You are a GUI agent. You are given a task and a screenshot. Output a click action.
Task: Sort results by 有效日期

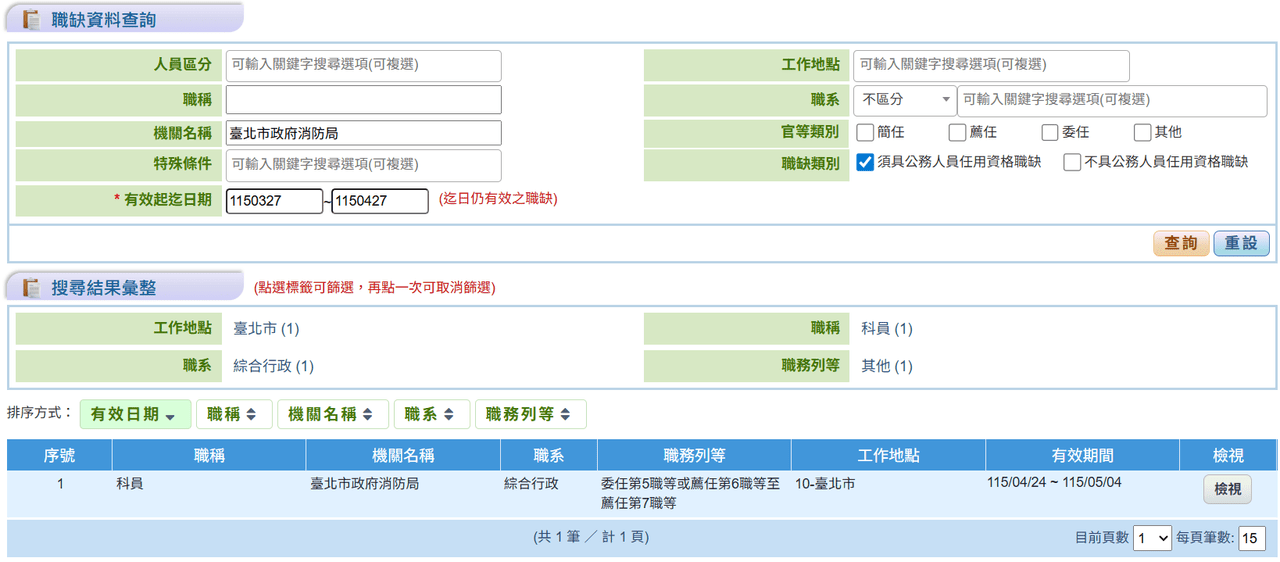pyautogui.click(x=135, y=414)
